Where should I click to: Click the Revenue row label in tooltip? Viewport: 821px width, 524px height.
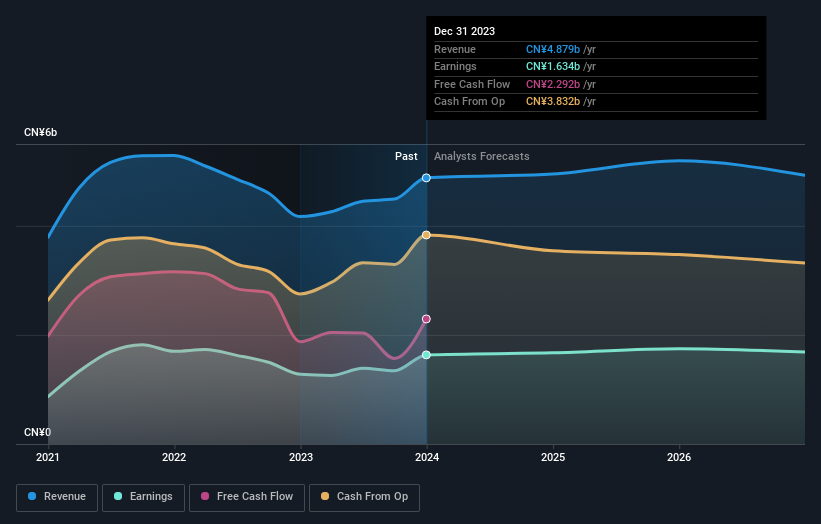[x=454, y=49]
